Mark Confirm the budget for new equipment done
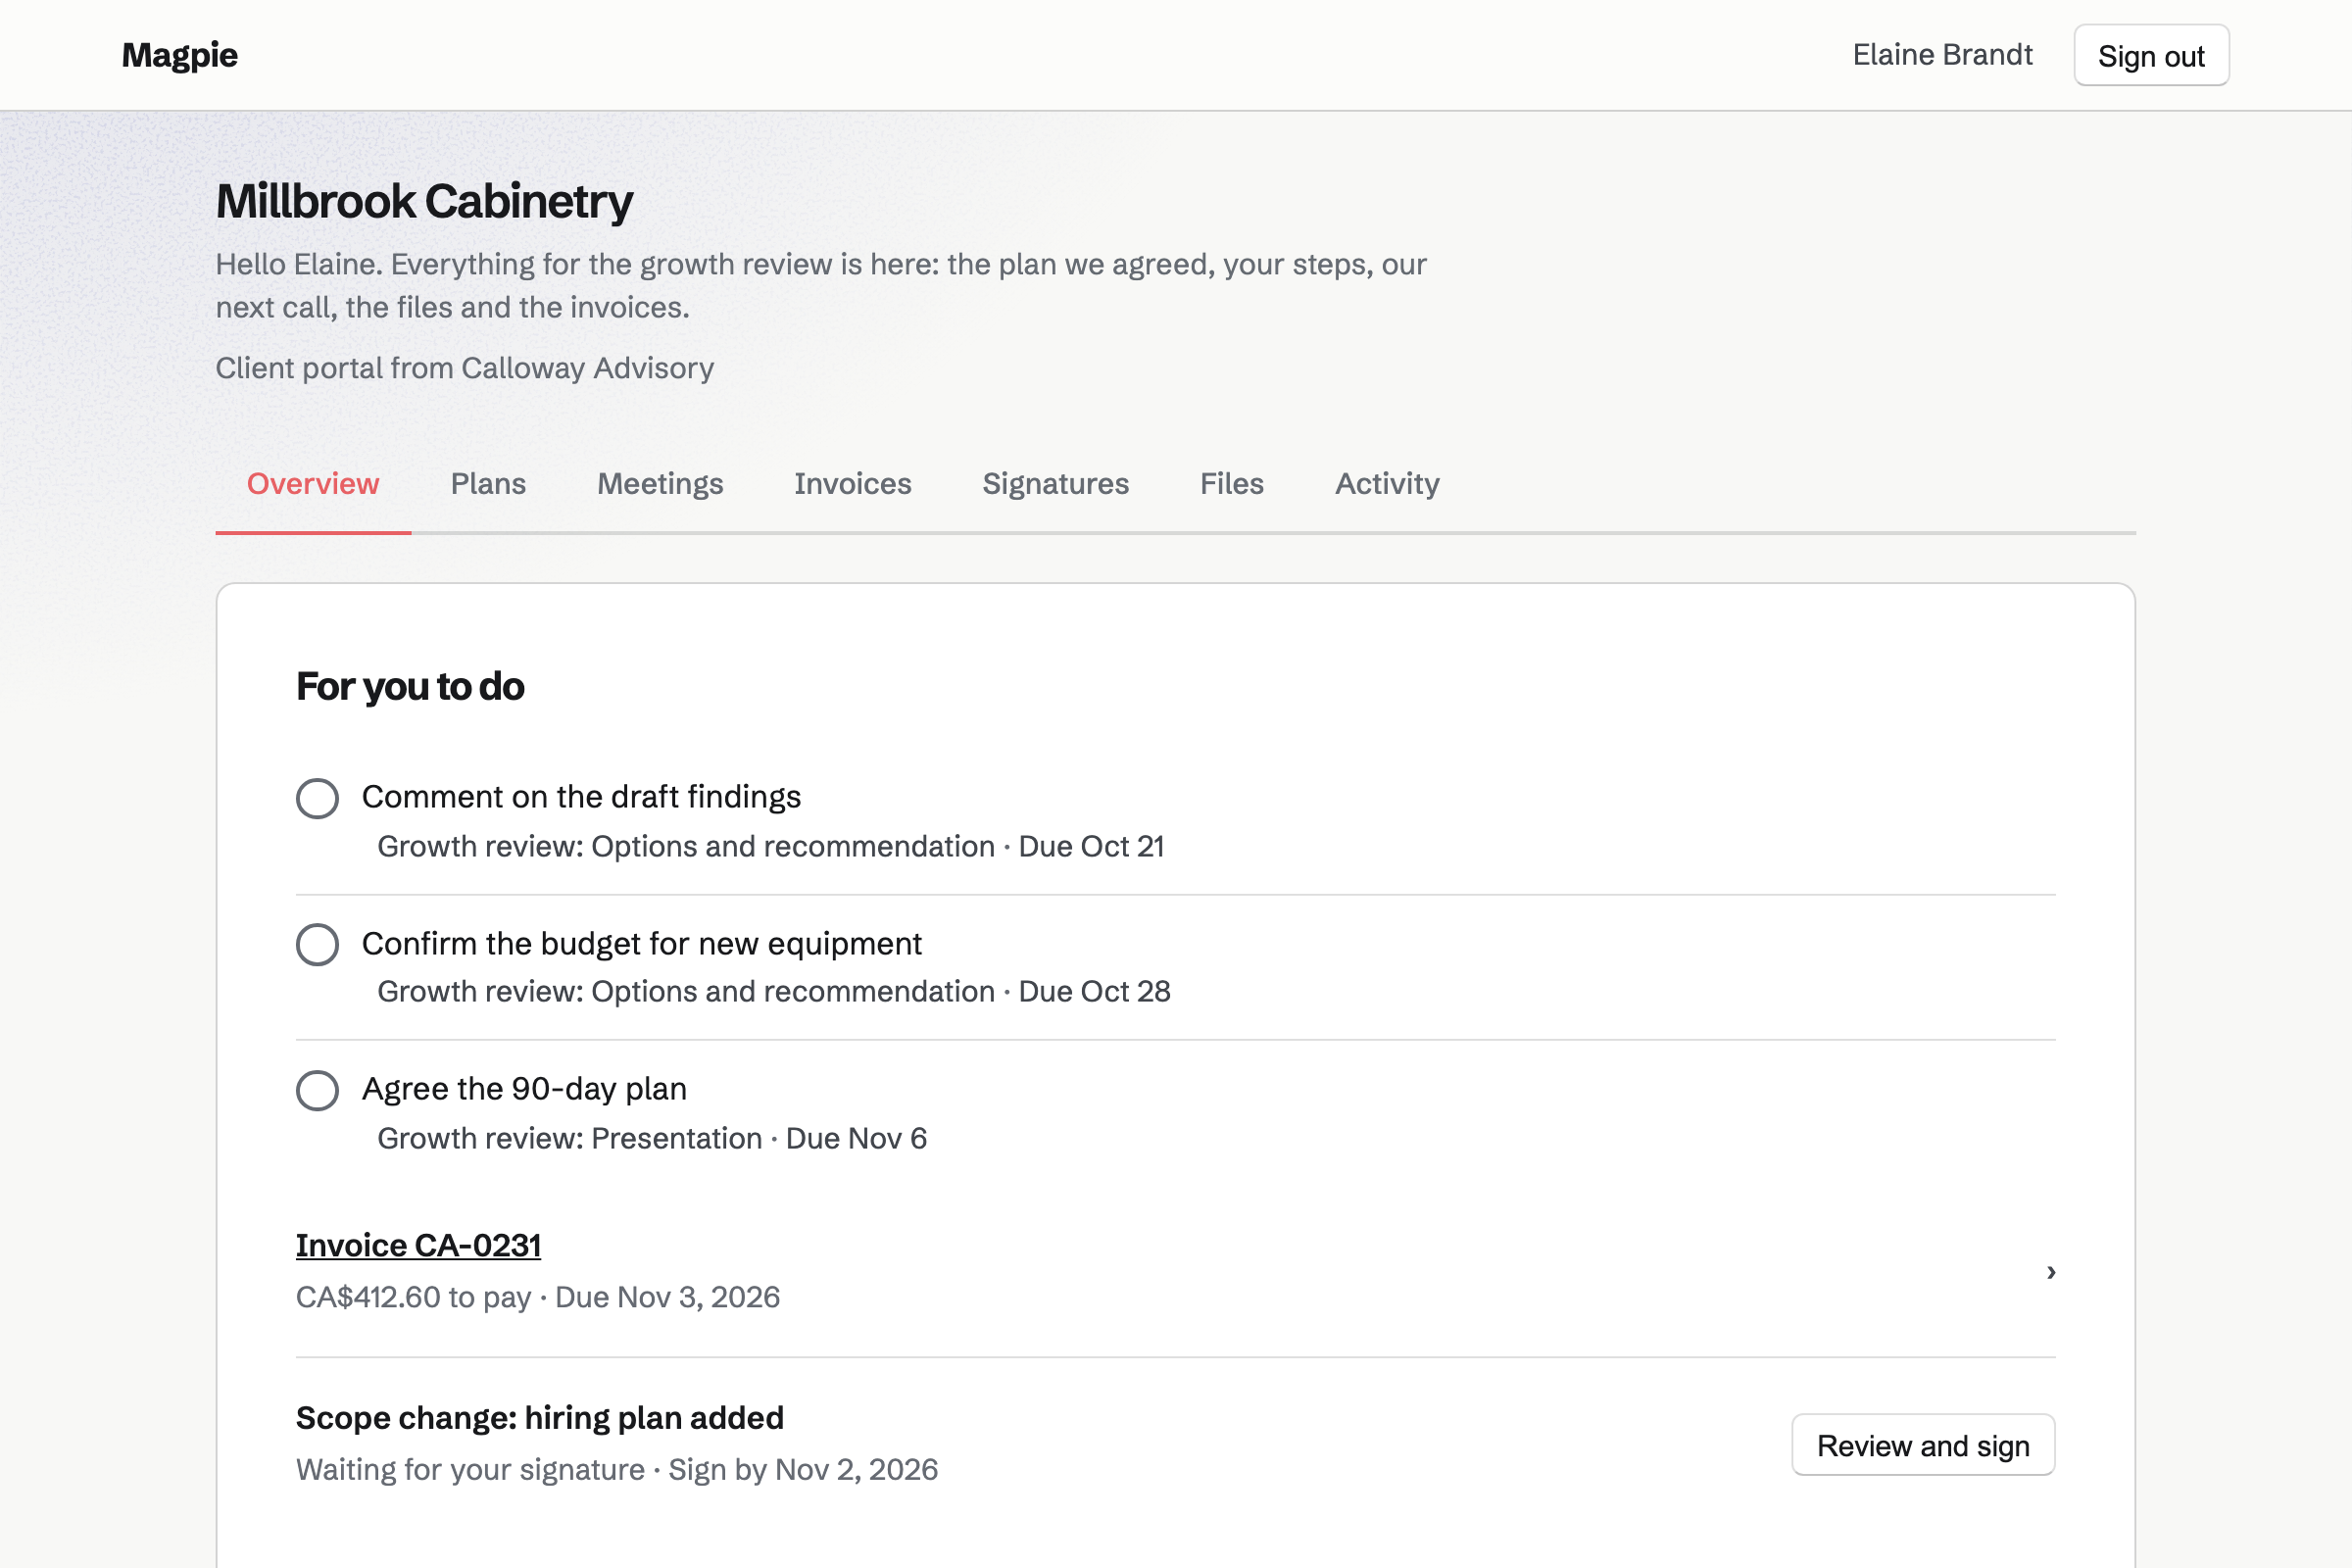Image resolution: width=2352 pixels, height=1568 pixels. click(317, 944)
